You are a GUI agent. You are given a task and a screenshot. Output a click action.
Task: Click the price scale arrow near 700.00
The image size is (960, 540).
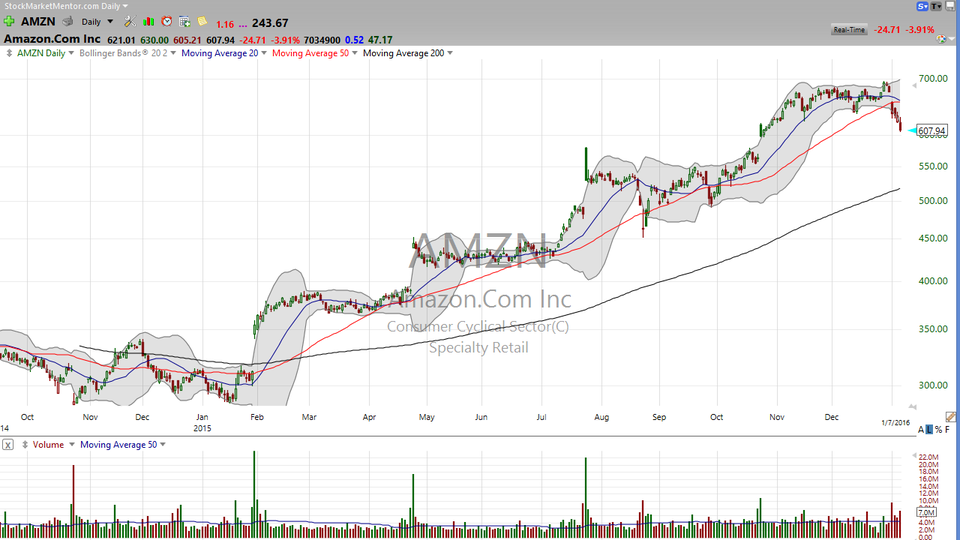(x=914, y=86)
